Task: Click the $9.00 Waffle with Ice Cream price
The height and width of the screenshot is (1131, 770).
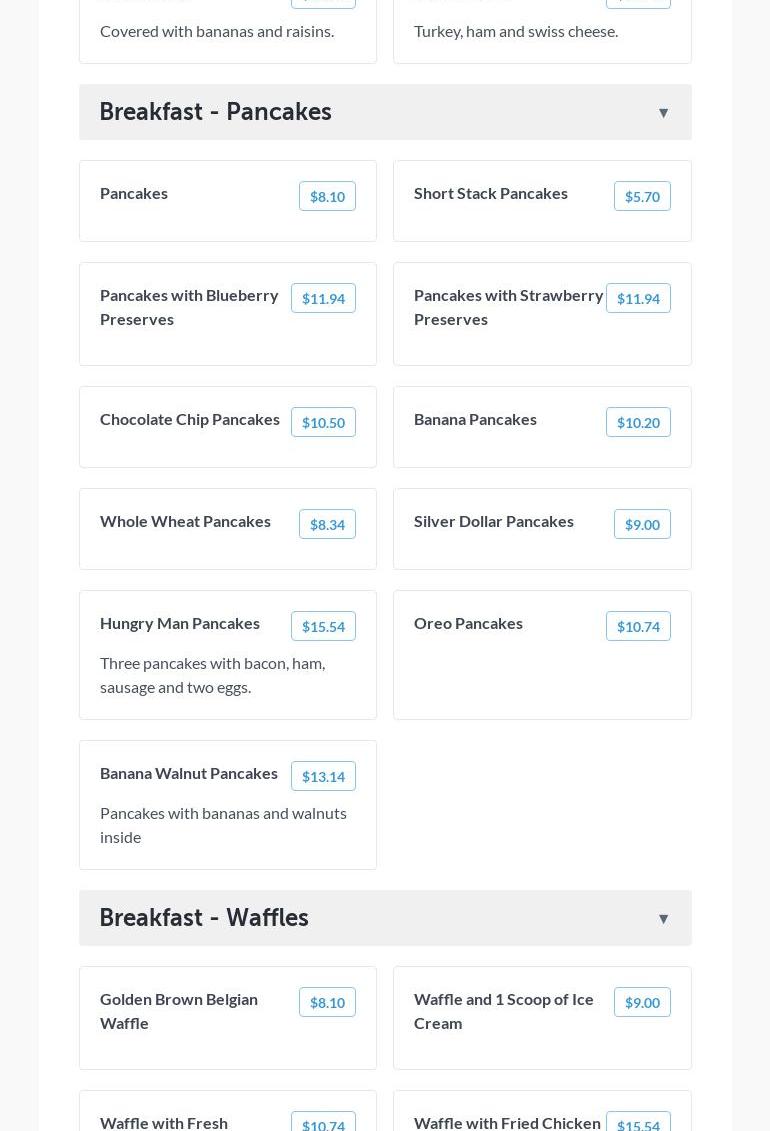Action: (x=641, y=1002)
